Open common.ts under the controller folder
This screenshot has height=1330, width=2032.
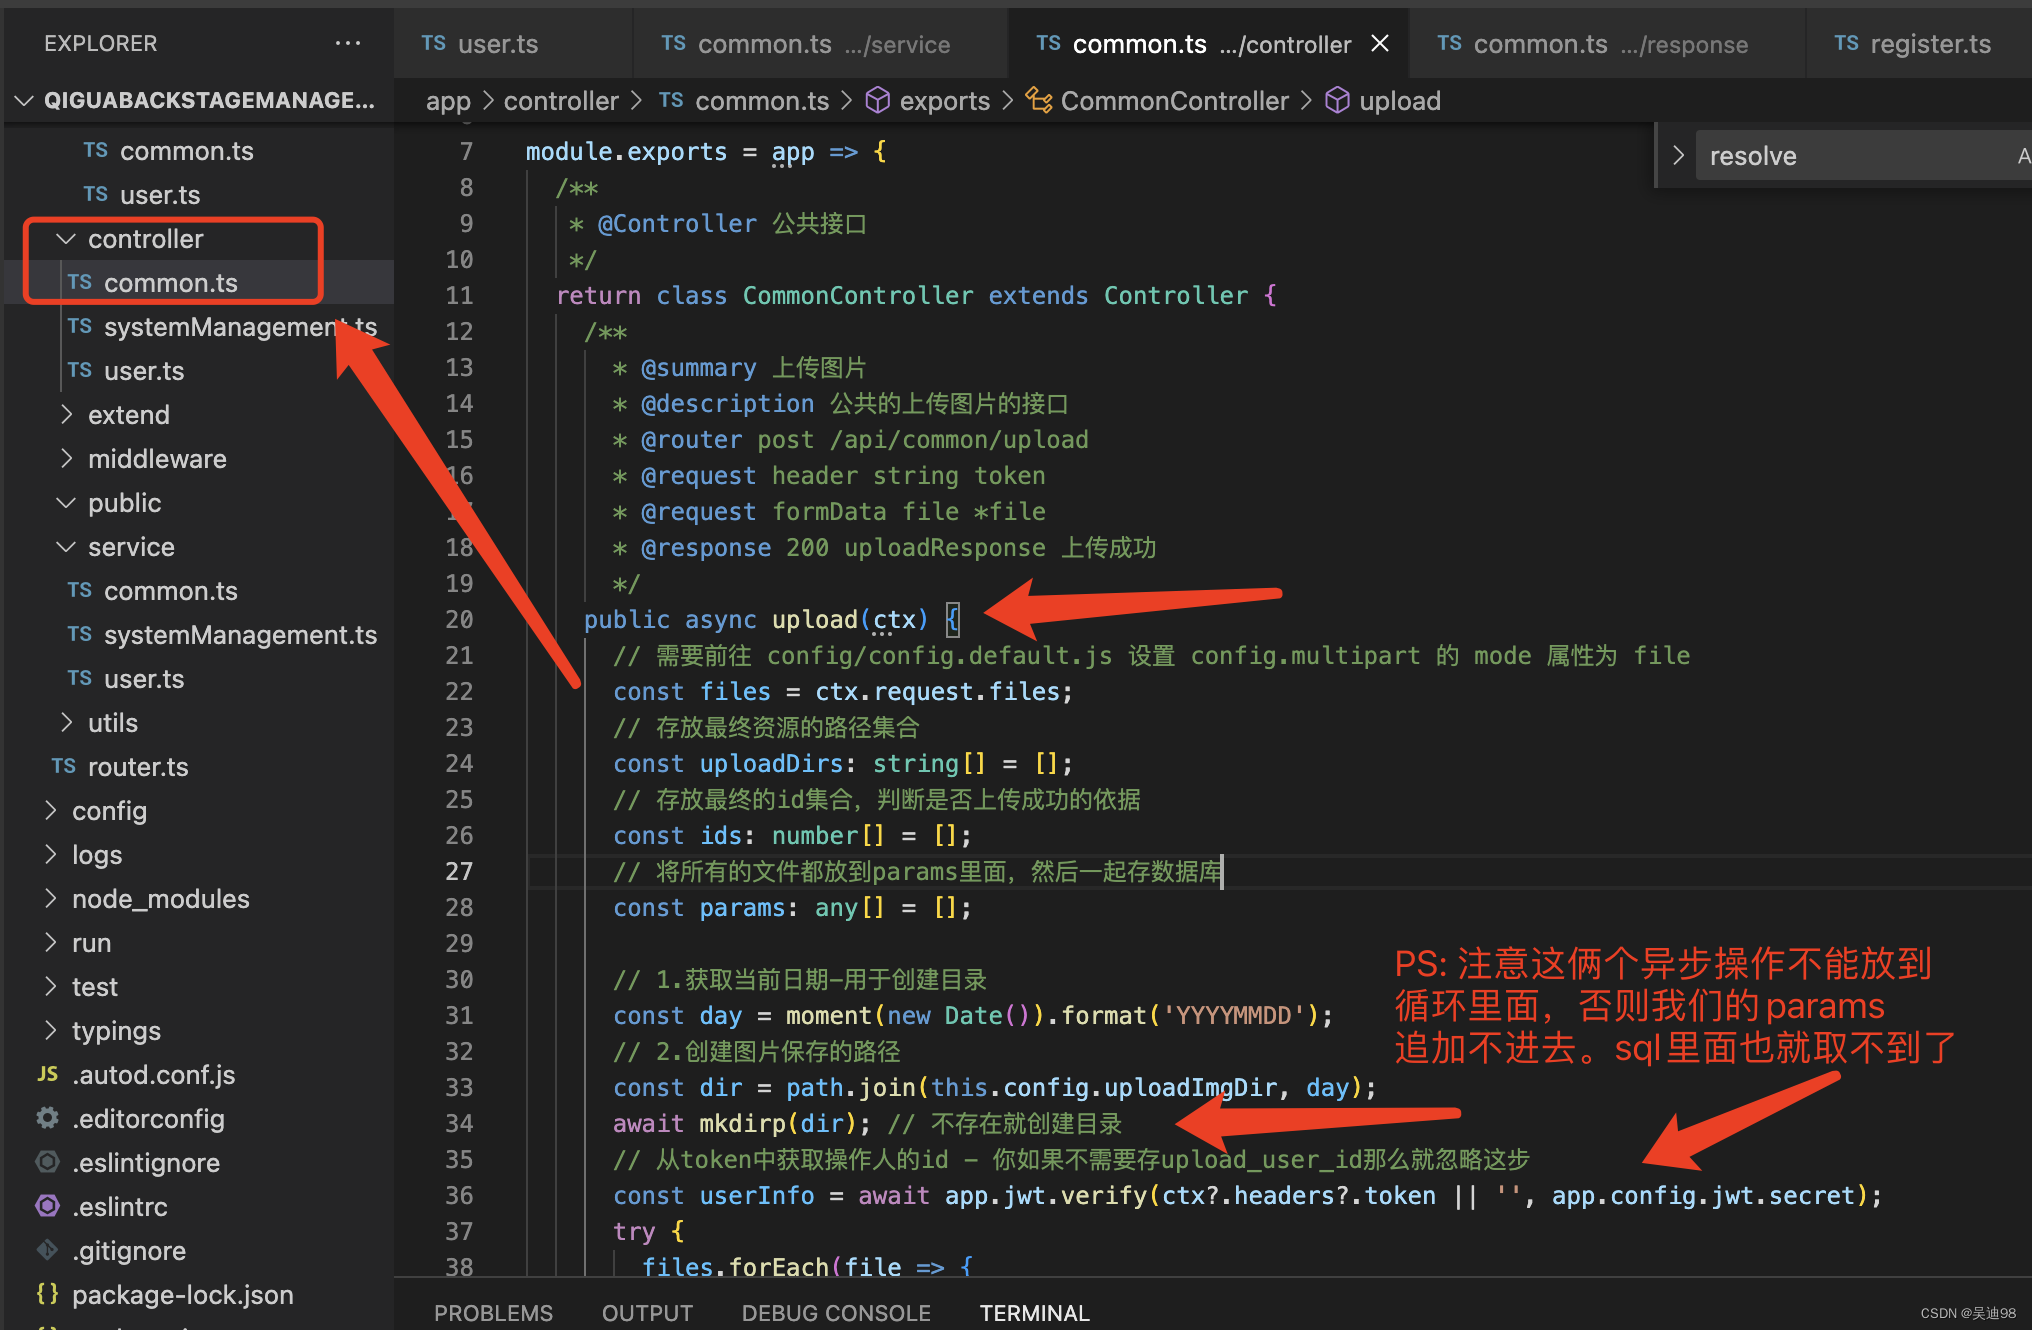pos(199,283)
